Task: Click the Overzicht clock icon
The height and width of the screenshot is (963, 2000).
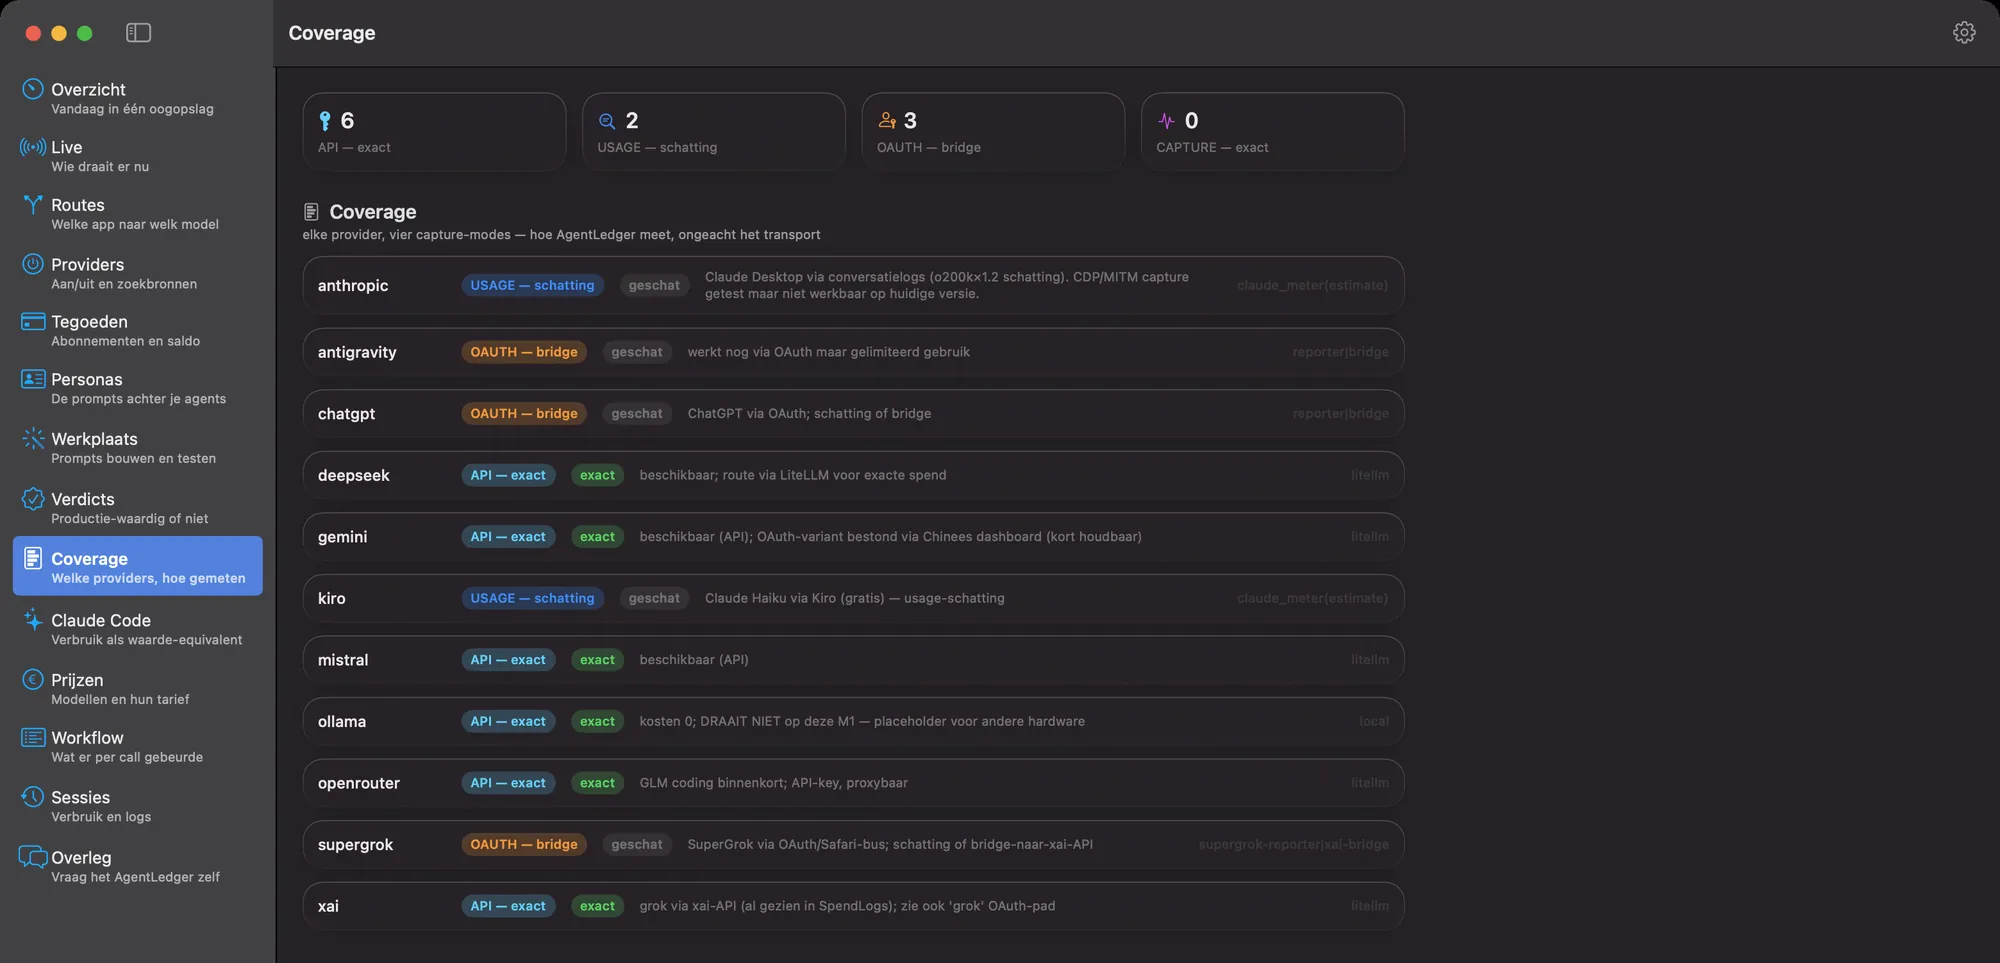Action: click(x=33, y=89)
